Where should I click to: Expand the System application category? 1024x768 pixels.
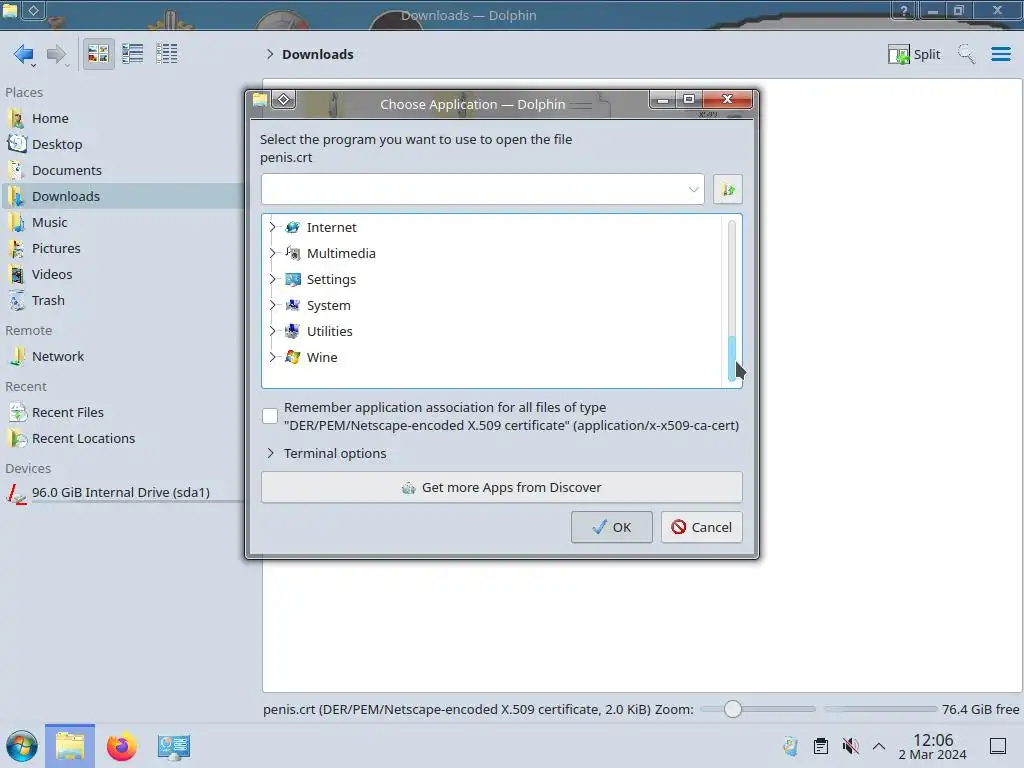click(272, 306)
